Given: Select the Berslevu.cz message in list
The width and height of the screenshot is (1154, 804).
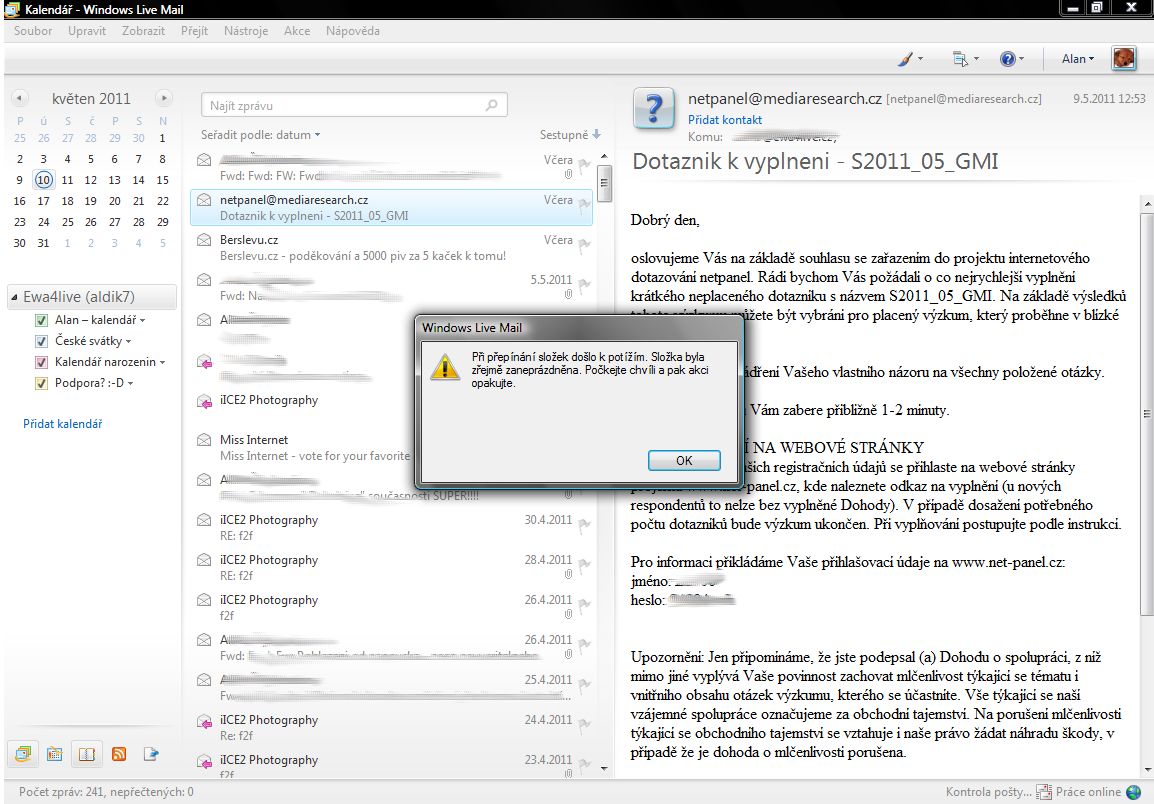Looking at the screenshot, I should click(392, 247).
